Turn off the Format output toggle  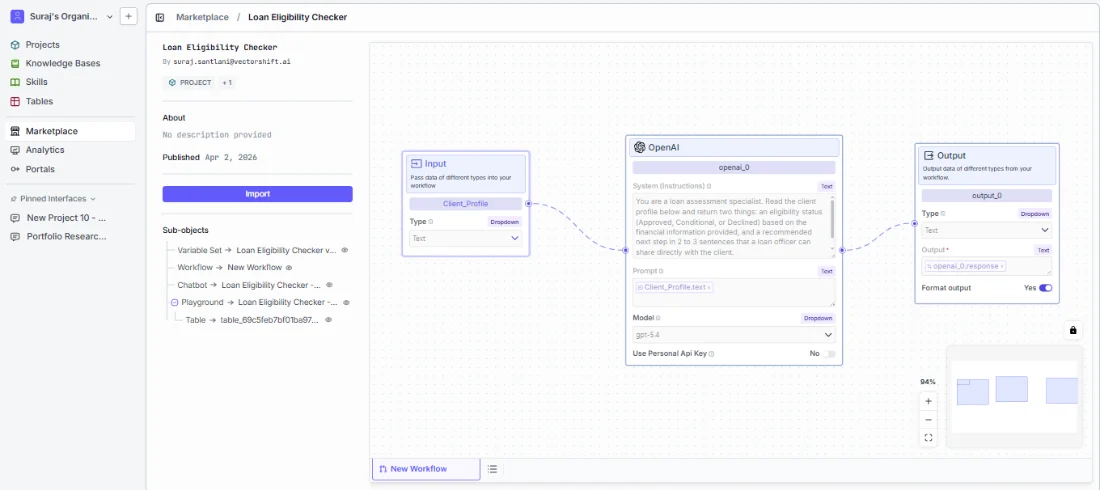(1045, 288)
